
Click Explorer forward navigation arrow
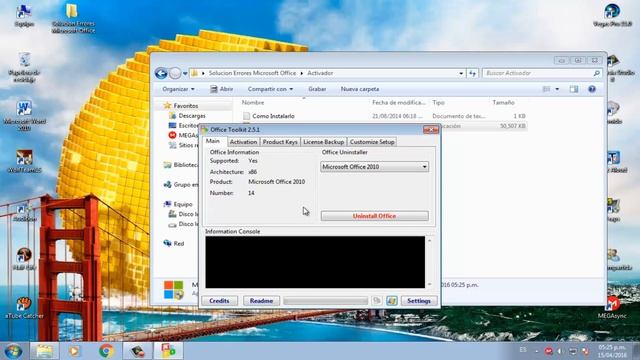(x=175, y=73)
